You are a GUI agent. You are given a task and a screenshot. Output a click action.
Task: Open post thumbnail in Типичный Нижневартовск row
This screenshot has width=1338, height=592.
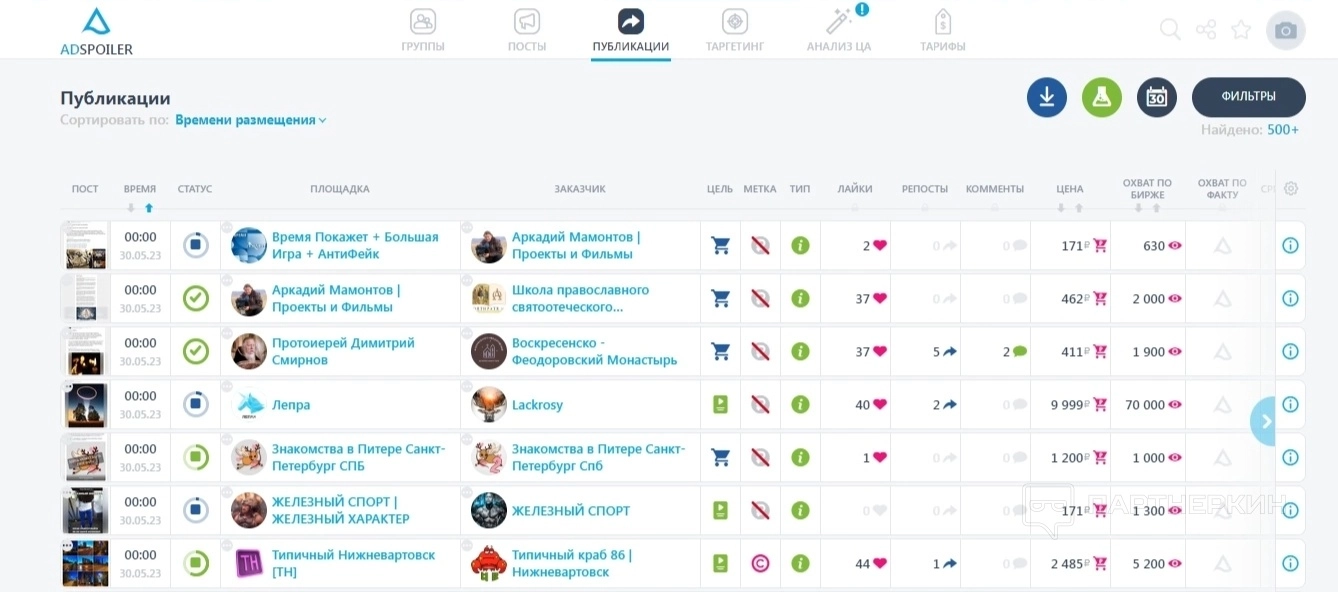(x=85, y=563)
